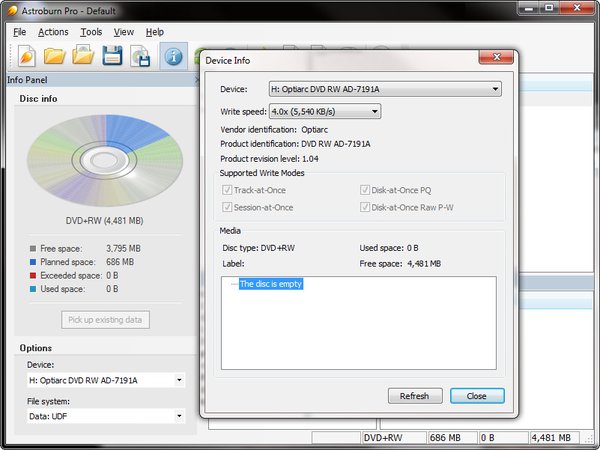Click the blue Planned space legend square
Screen dimensions: 600x450
click(x=33, y=262)
